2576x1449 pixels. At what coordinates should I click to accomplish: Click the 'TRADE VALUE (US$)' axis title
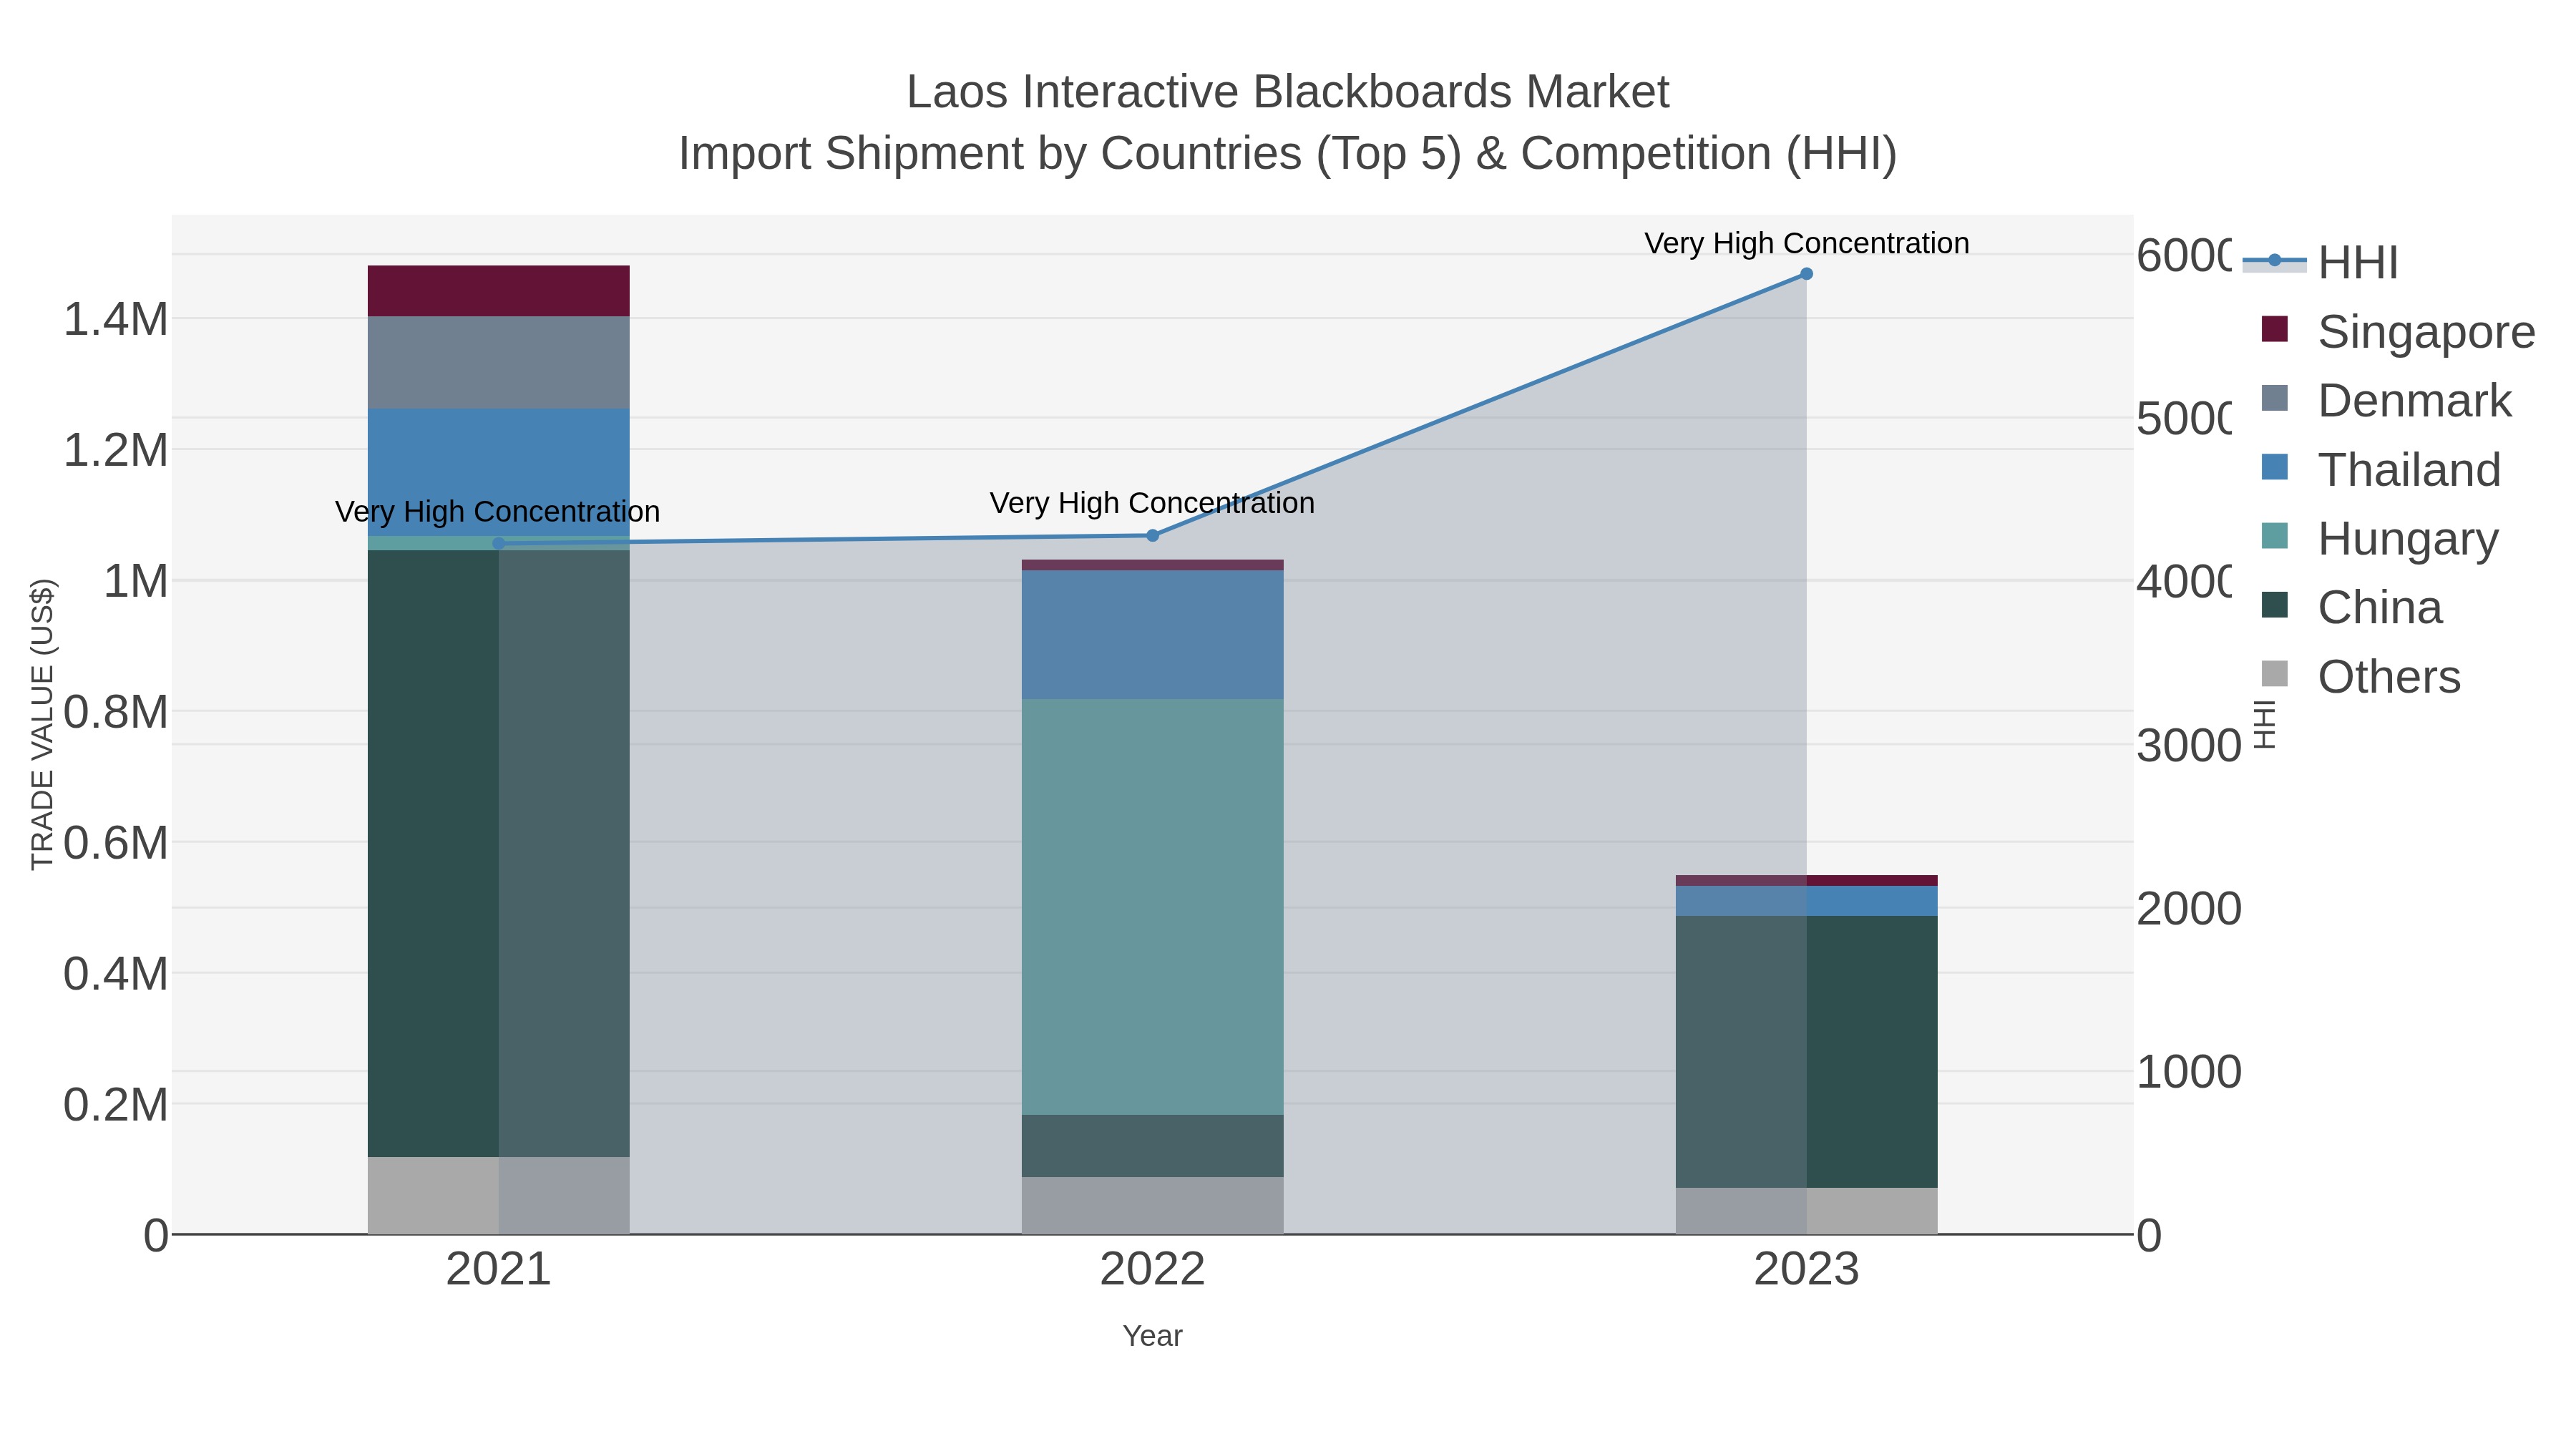42,724
